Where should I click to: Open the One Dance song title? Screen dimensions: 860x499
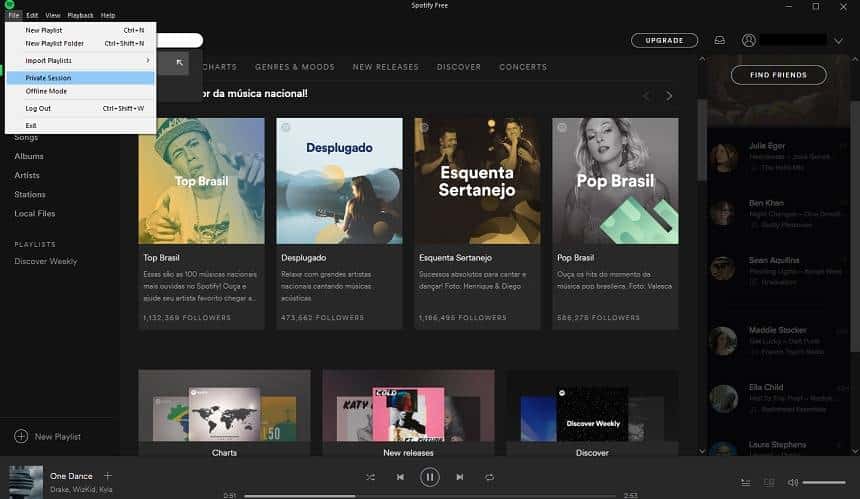(x=71, y=476)
